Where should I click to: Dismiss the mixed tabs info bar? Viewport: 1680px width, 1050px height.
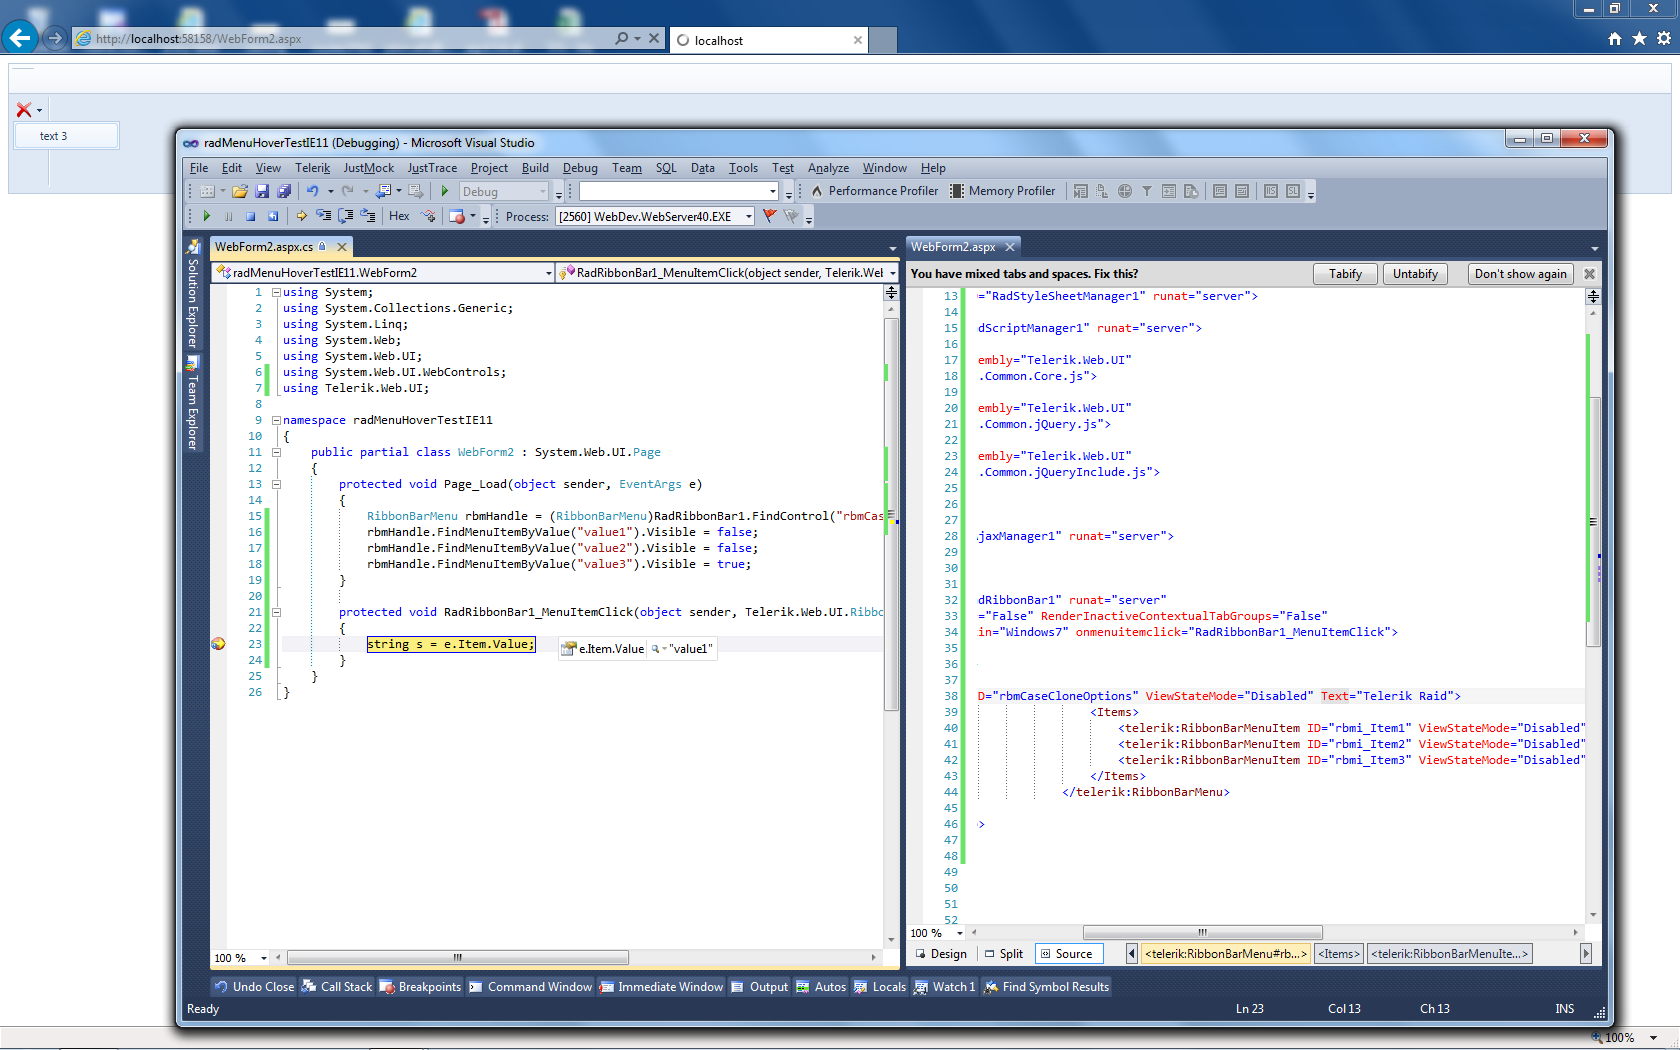(1589, 274)
